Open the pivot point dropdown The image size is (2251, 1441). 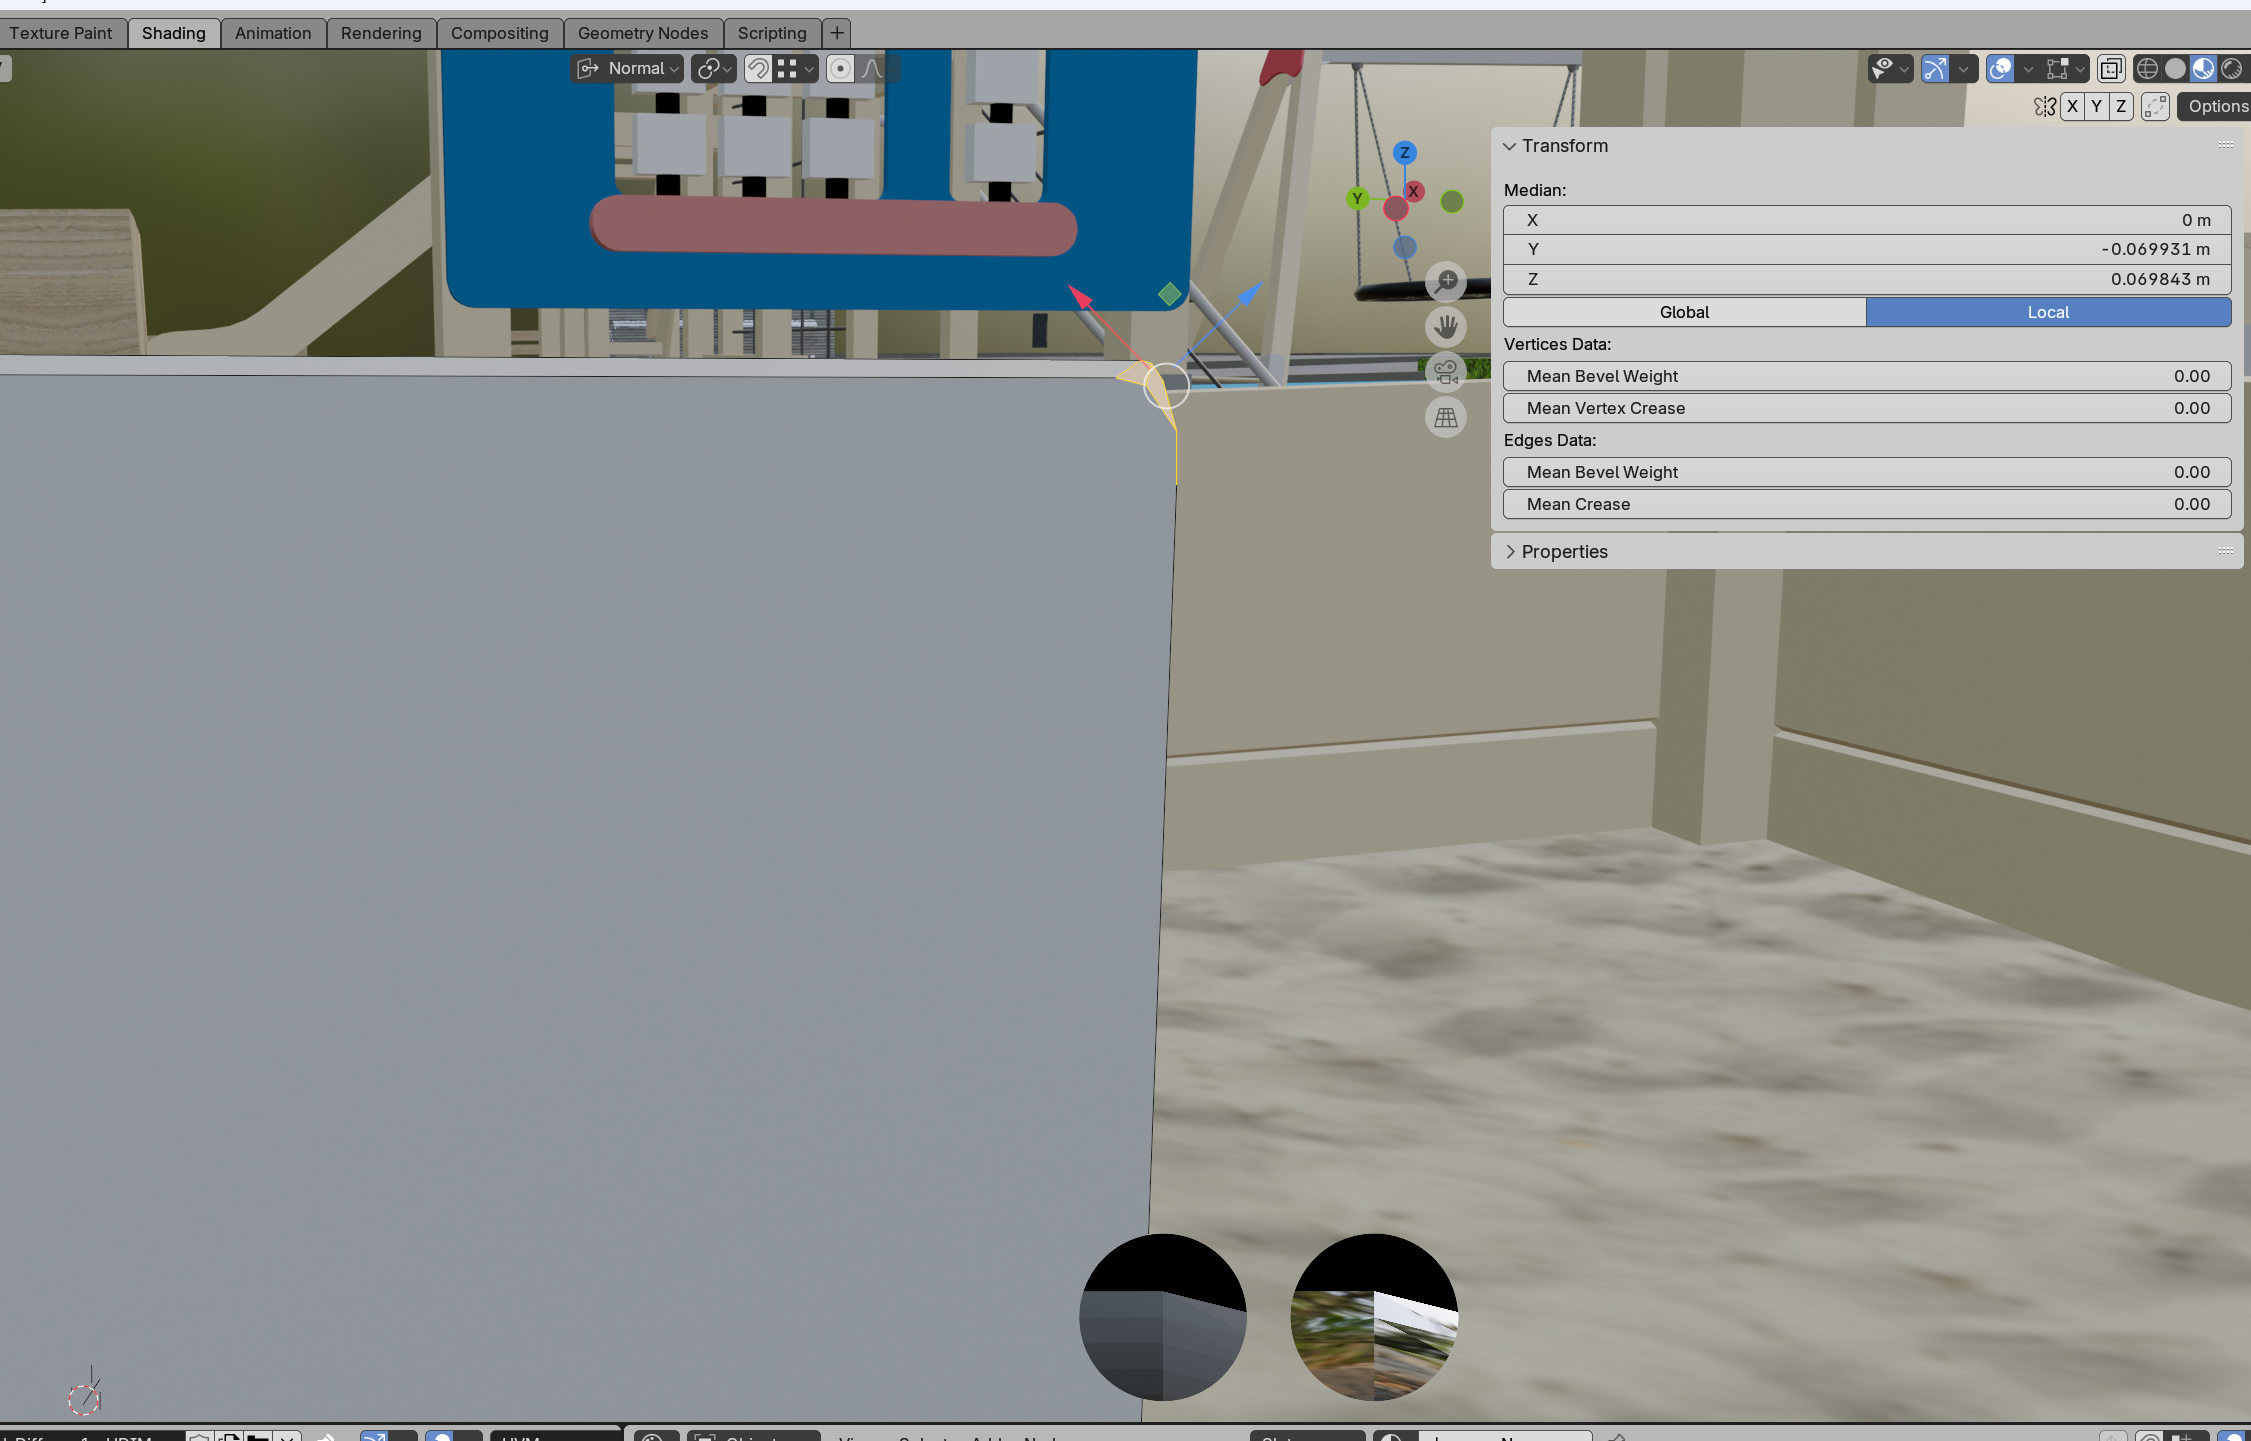[x=714, y=68]
